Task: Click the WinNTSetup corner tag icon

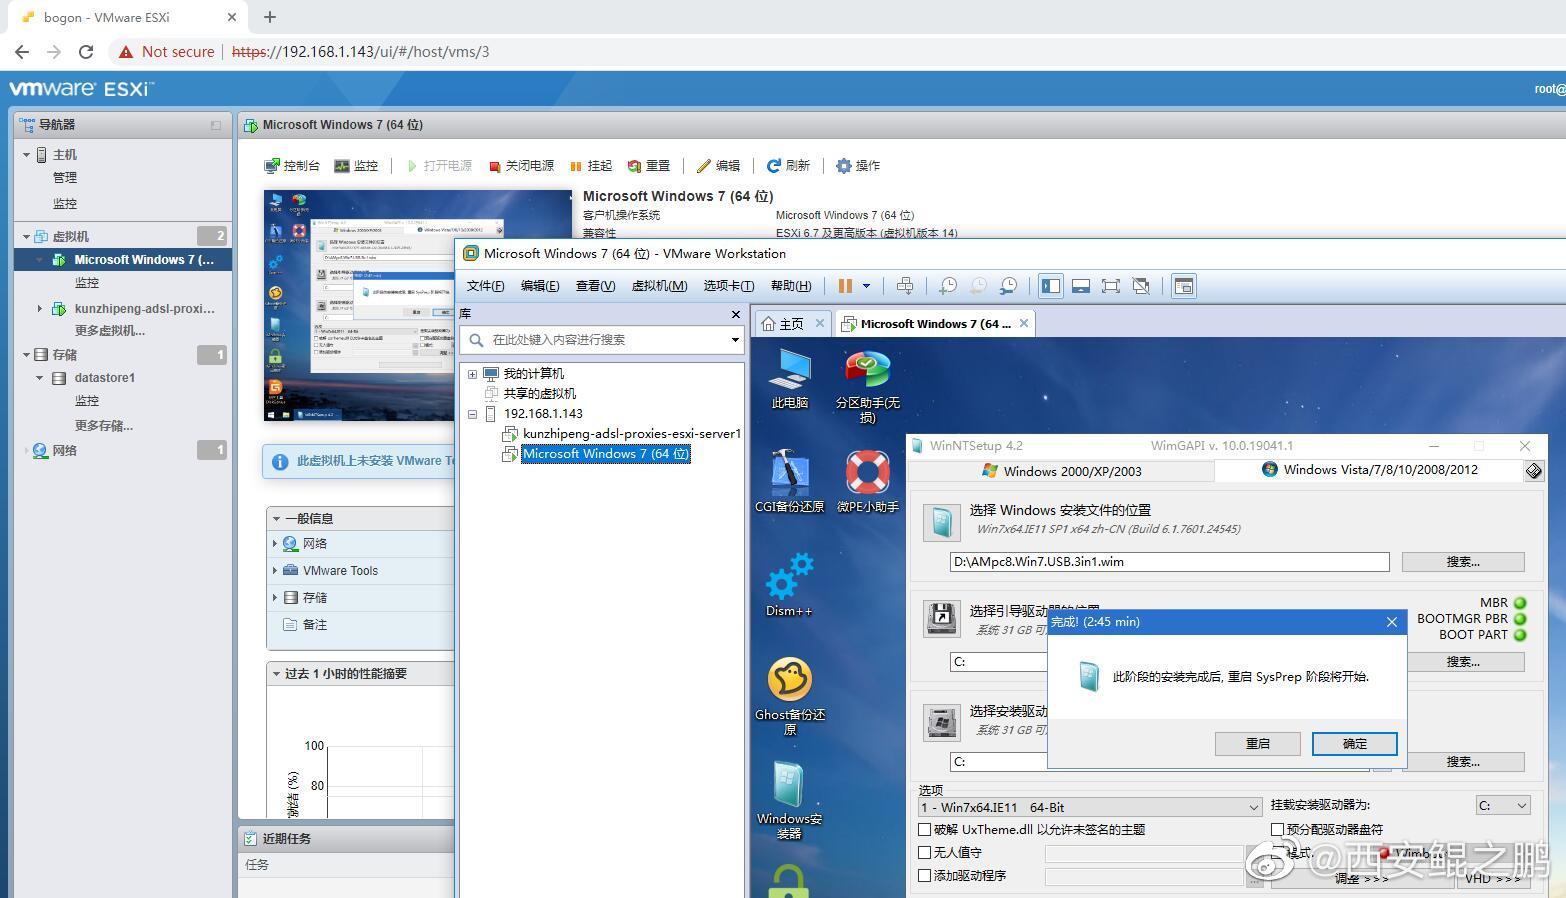Action: pos(1534,471)
